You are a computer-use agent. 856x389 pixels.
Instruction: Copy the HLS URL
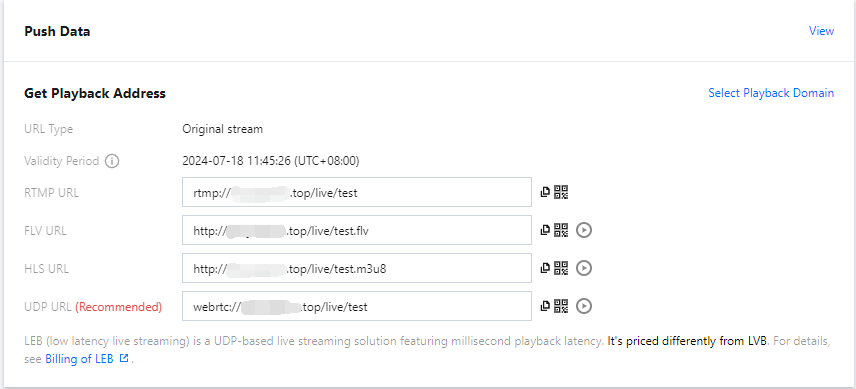pos(544,268)
